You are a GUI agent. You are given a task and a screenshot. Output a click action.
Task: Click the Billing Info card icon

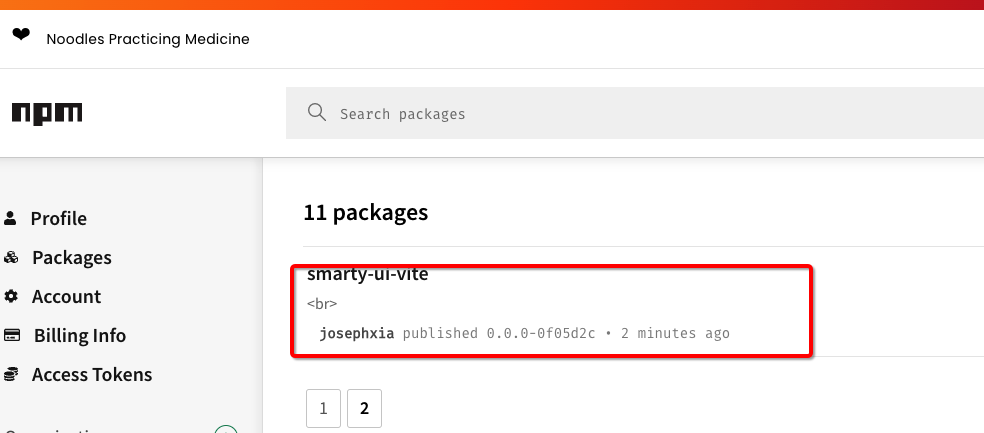(x=13, y=336)
